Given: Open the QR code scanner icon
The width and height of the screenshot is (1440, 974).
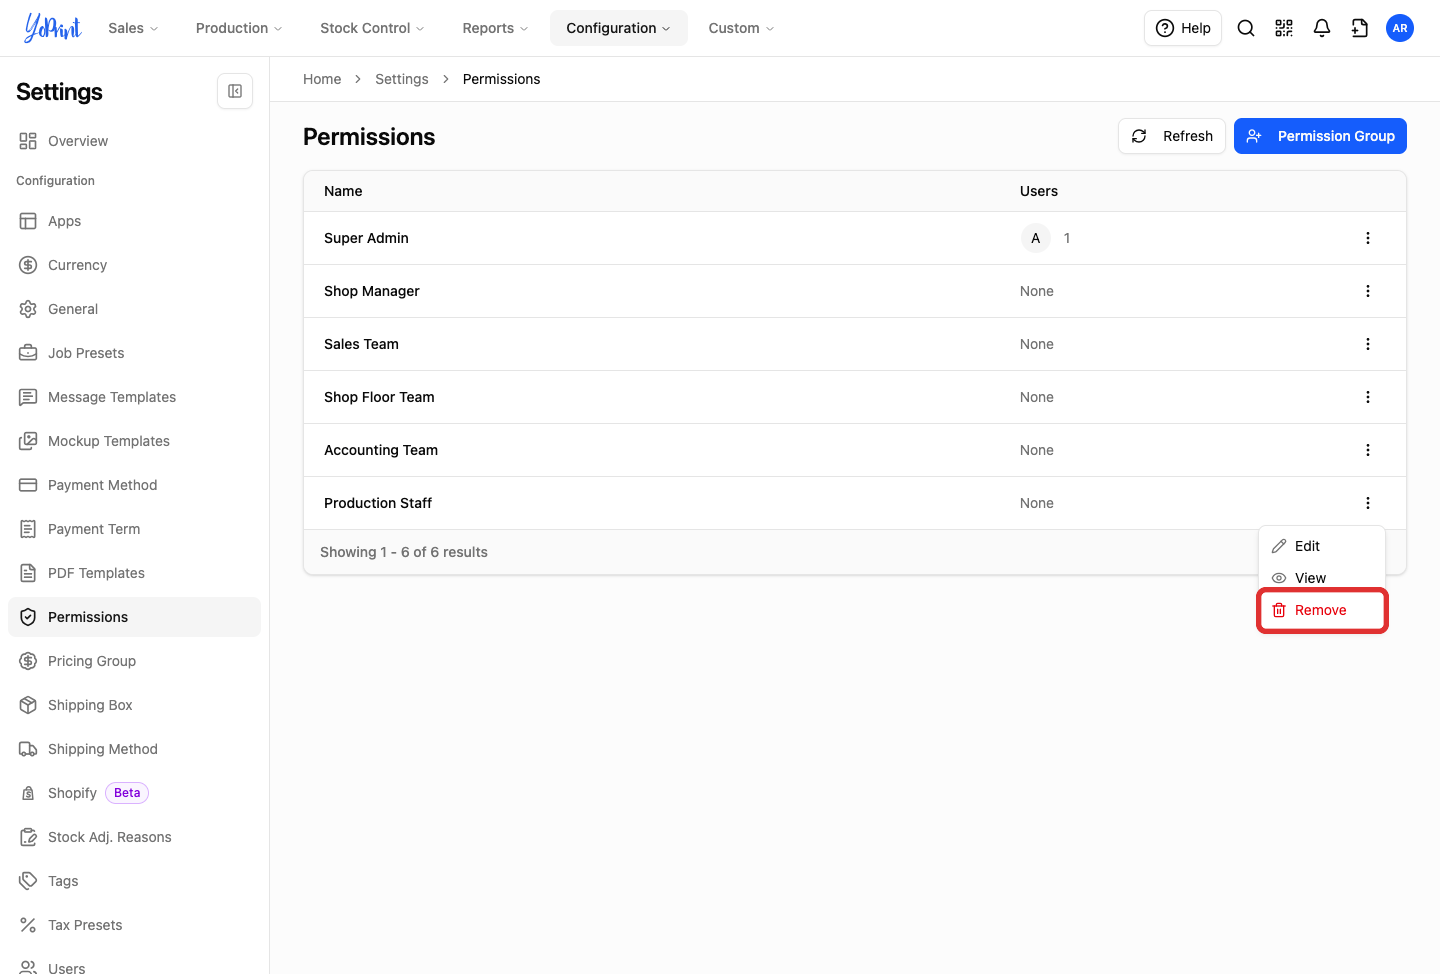Looking at the screenshot, I should pyautogui.click(x=1284, y=28).
